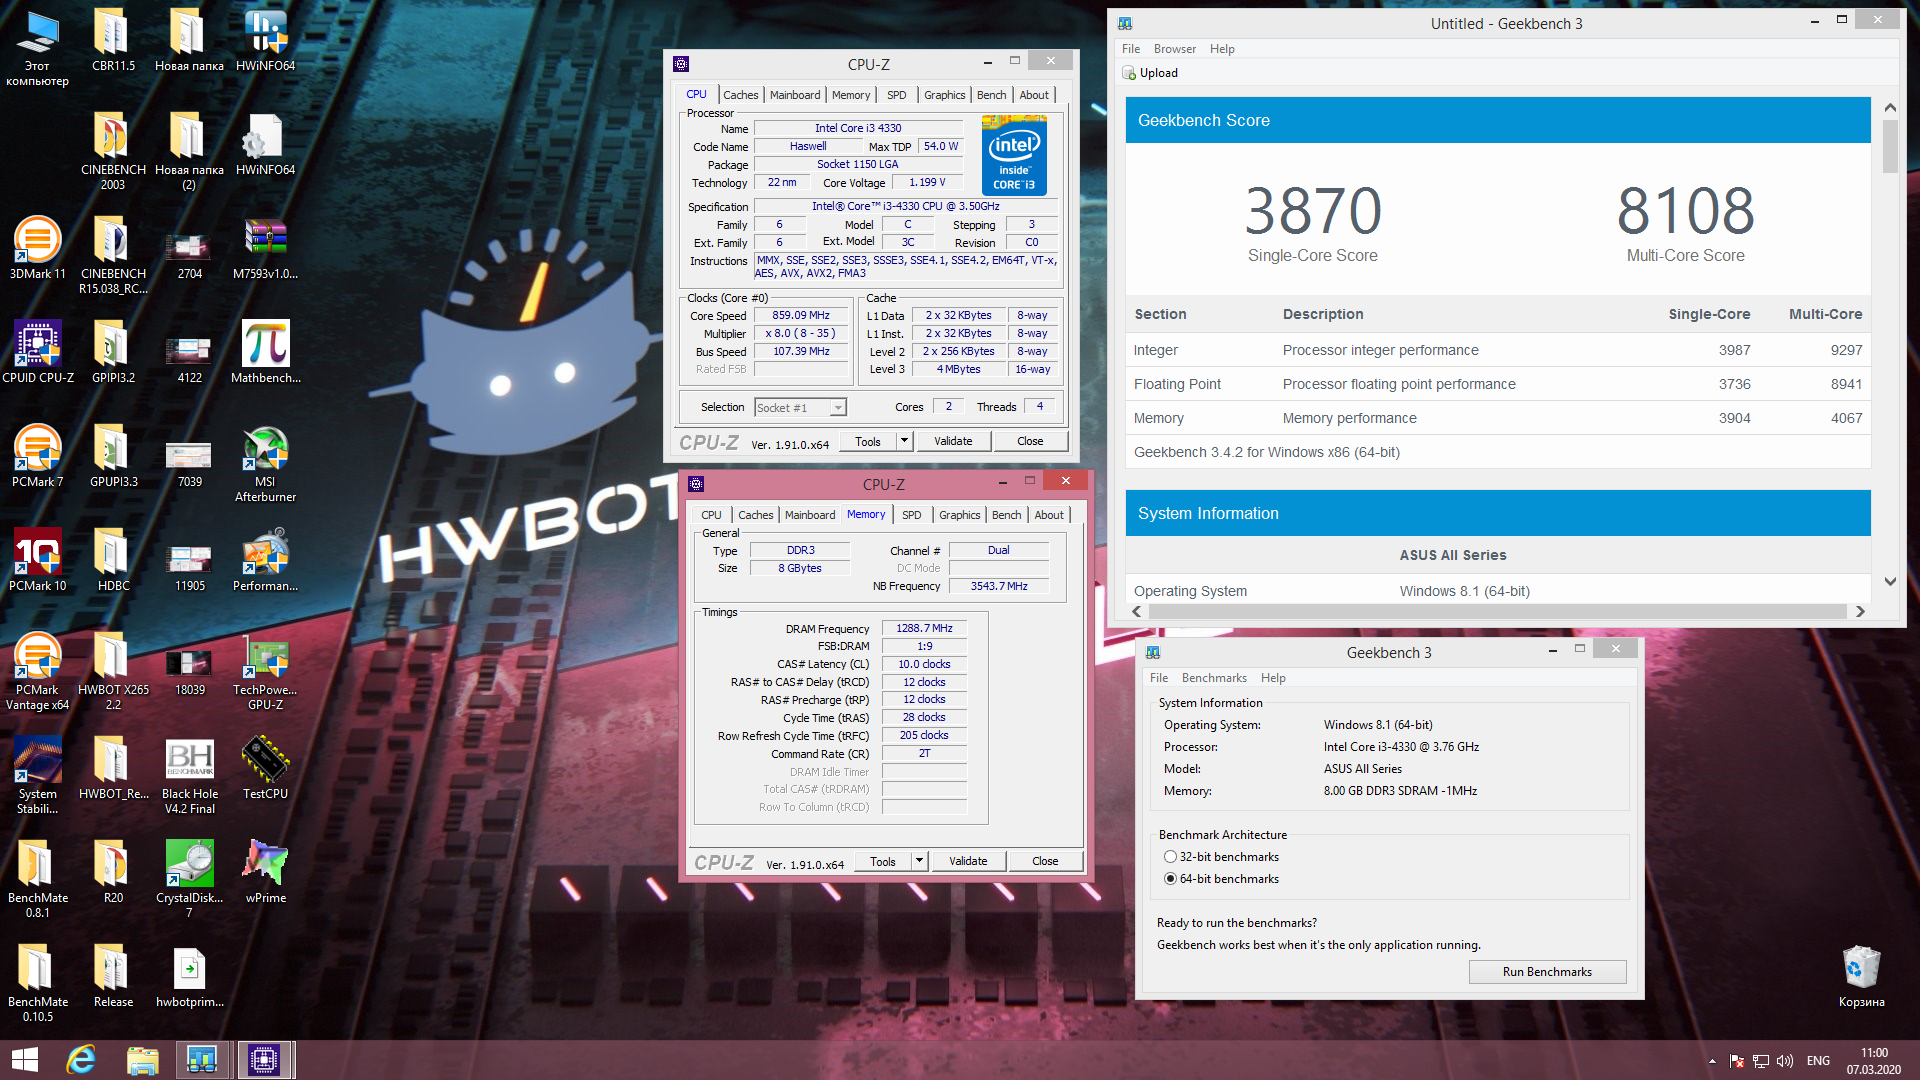The image size is (1920, 1080).
Task: Open the HWiNFO64 application shortcut with blue icon
Action: click(x=265, y=41)
